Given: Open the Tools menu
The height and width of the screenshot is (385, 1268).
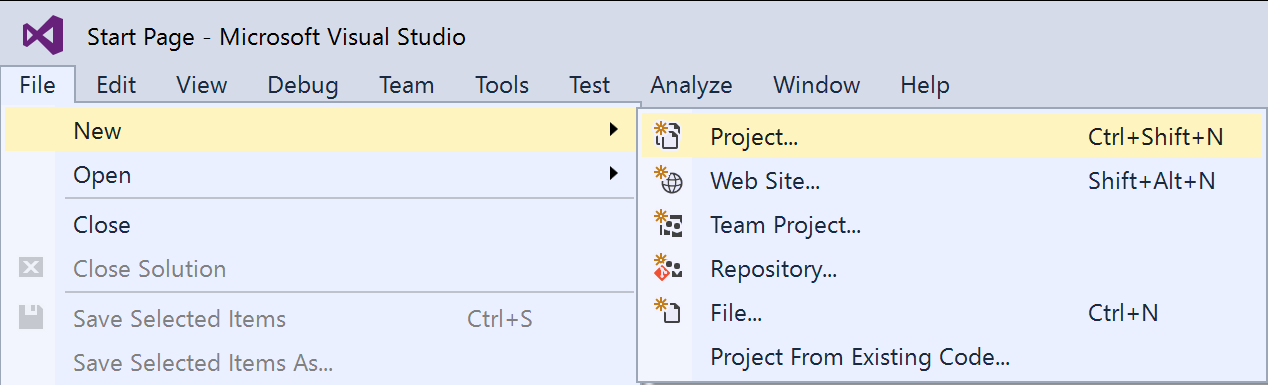Looking at the screenshot, I should 502,85.
